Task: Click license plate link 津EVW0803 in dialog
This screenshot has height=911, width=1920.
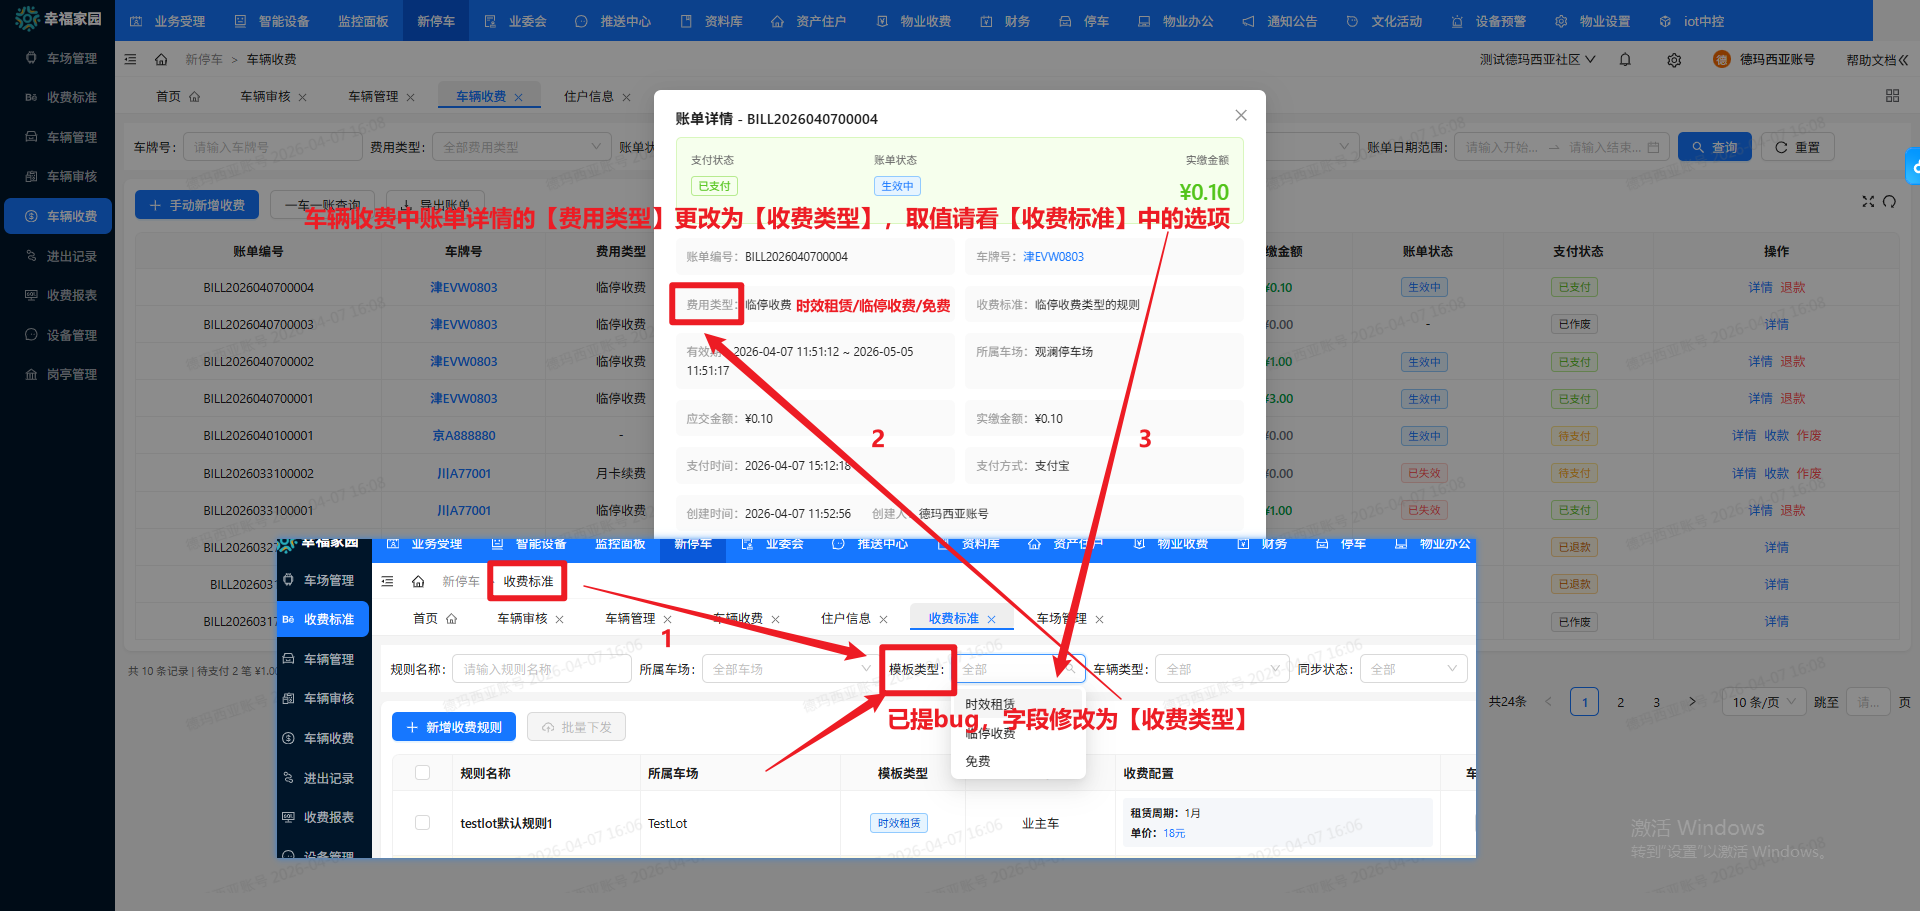Action: (1053, 257)
